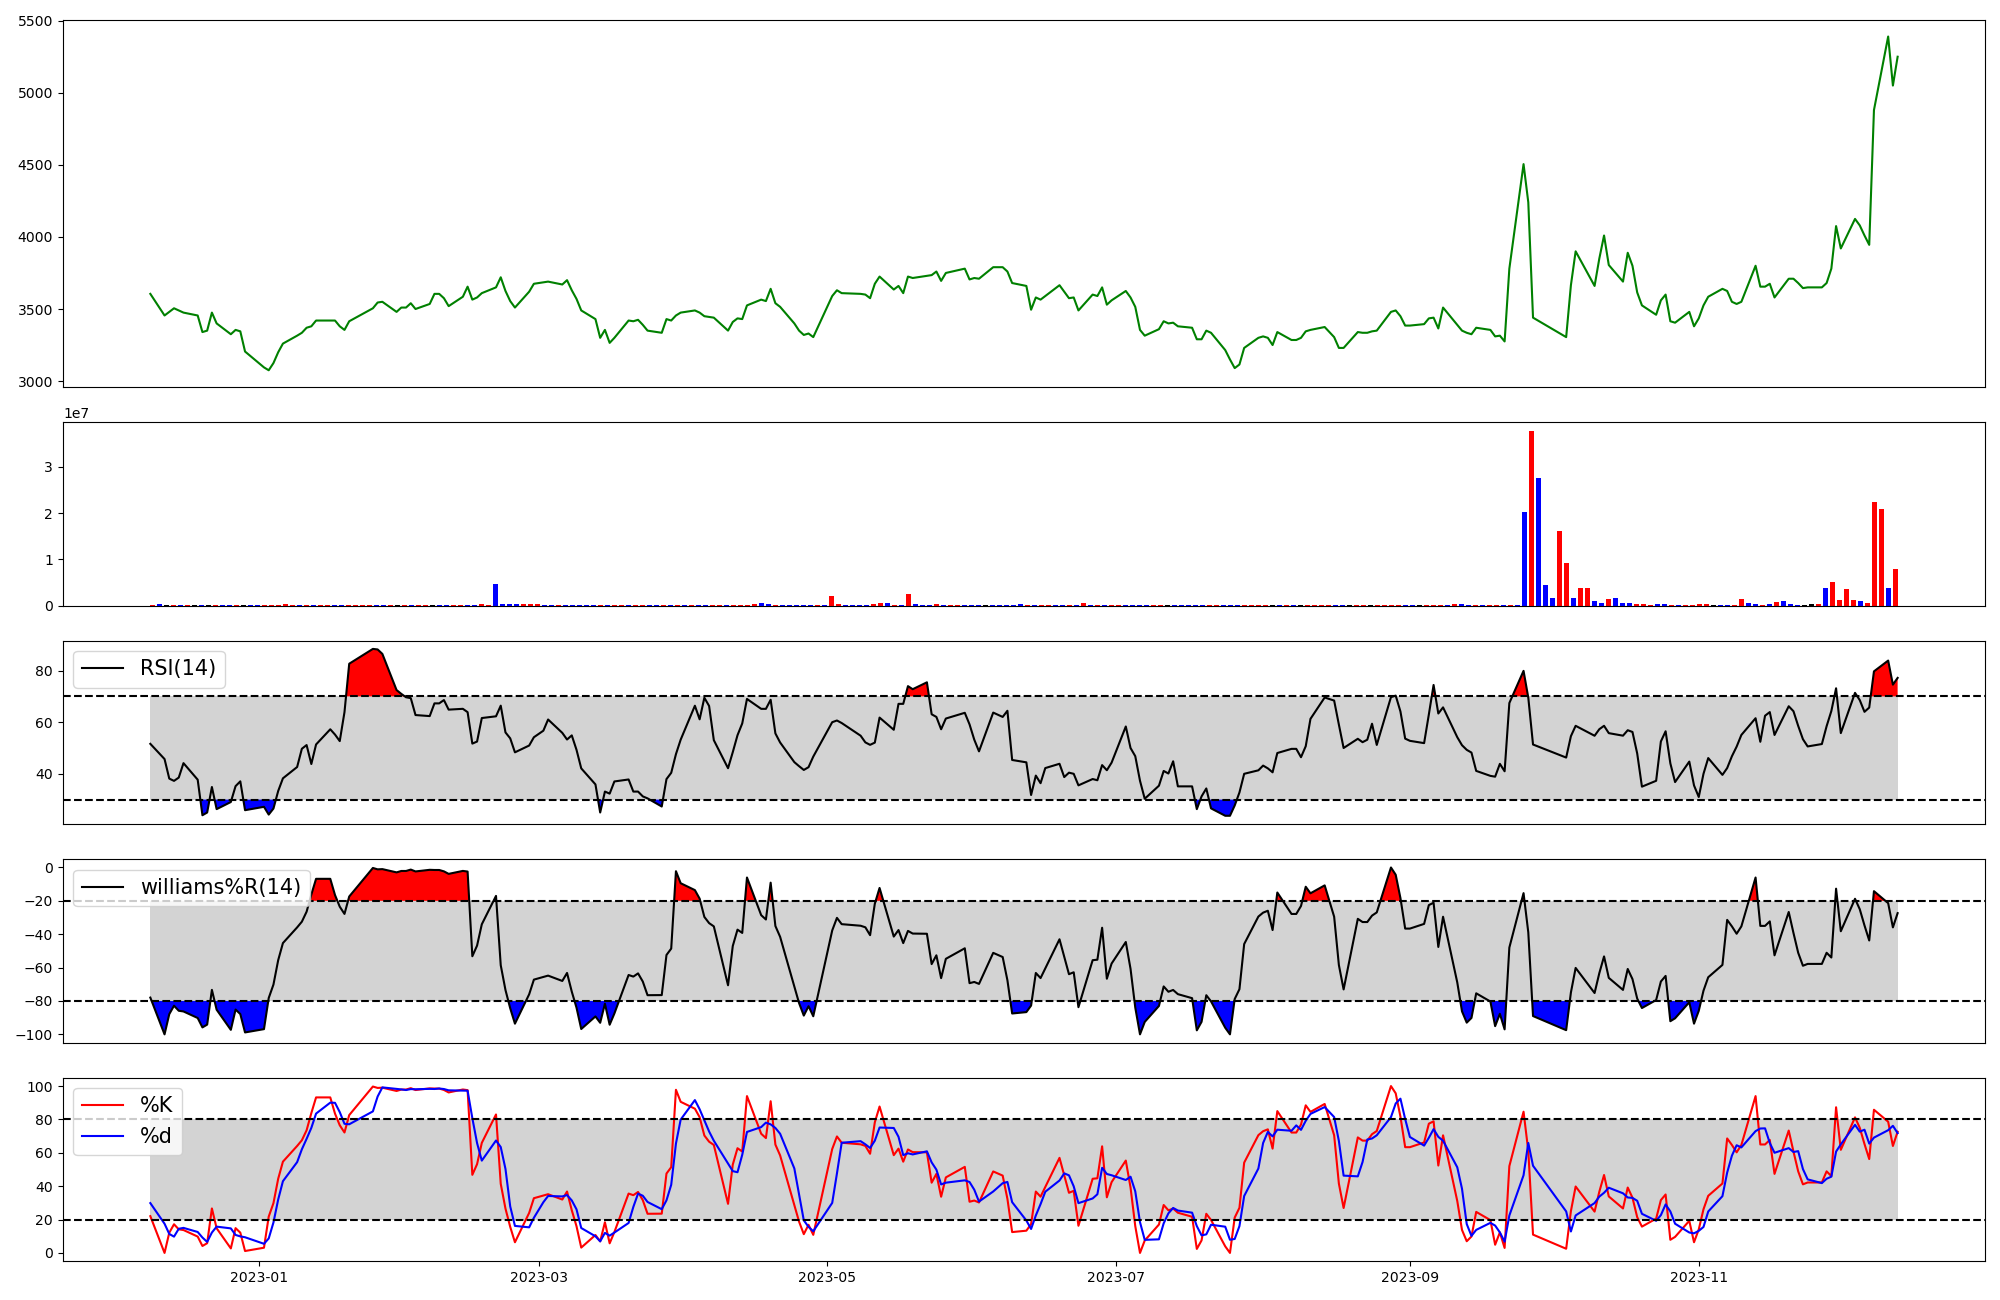Click the tallest red volume bar
The image size is (2000, 1300).
[x=1531, y=518]
